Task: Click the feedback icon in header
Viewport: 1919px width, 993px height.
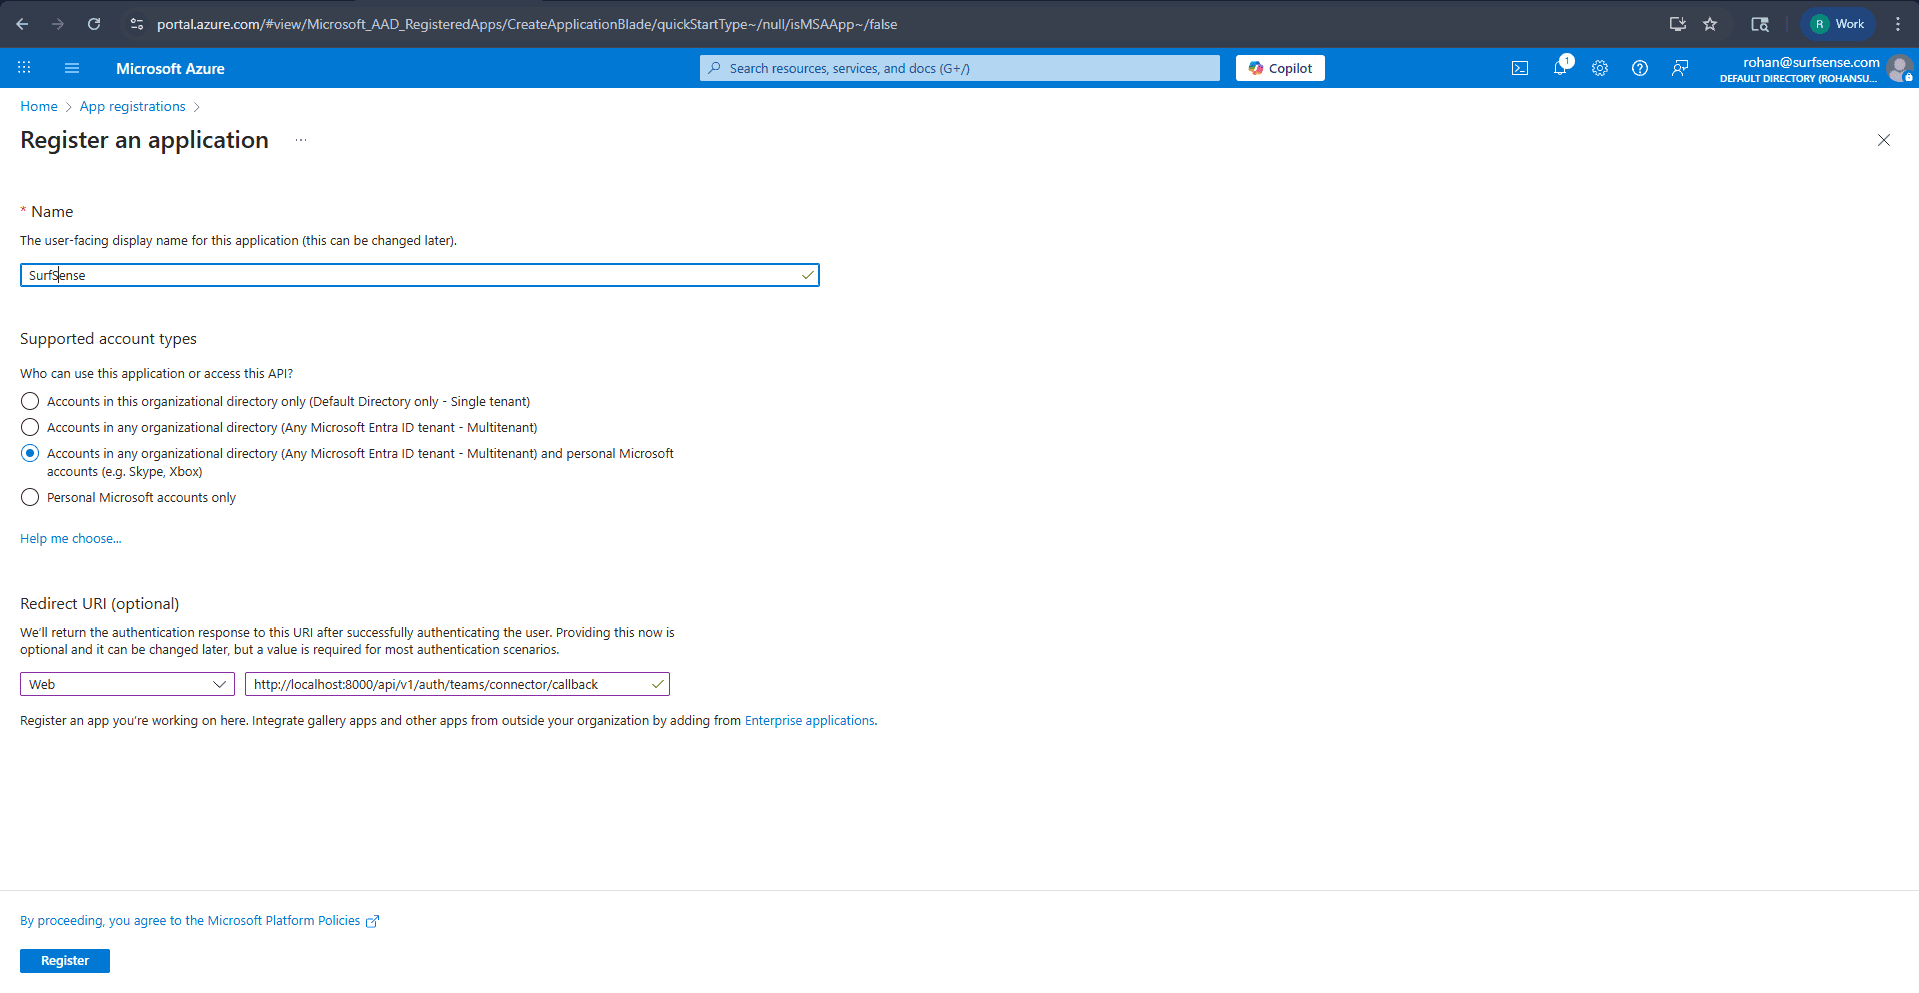Action: (1679, 68)
